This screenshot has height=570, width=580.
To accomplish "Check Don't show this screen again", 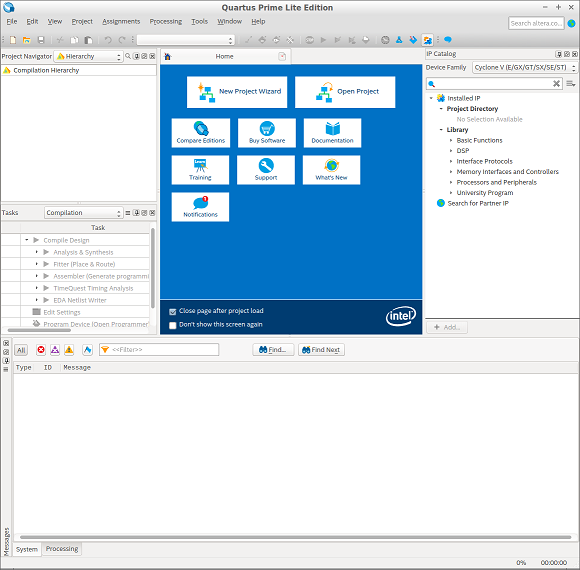I will [172, 325].
